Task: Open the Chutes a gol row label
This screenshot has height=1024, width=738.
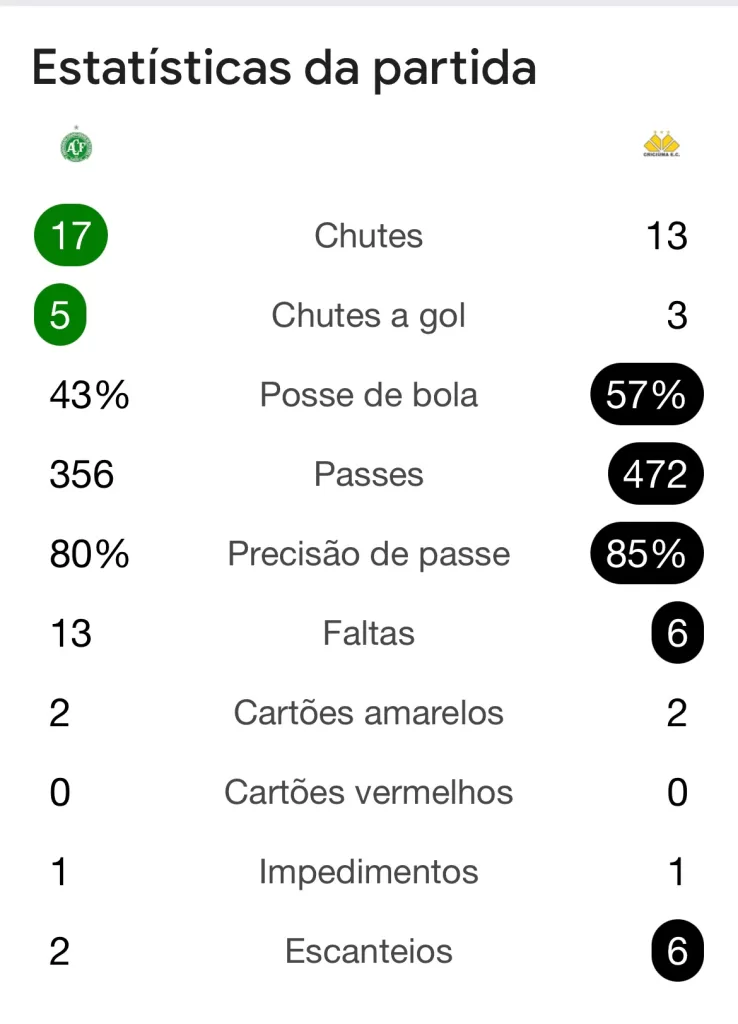Action: (368, 316)
